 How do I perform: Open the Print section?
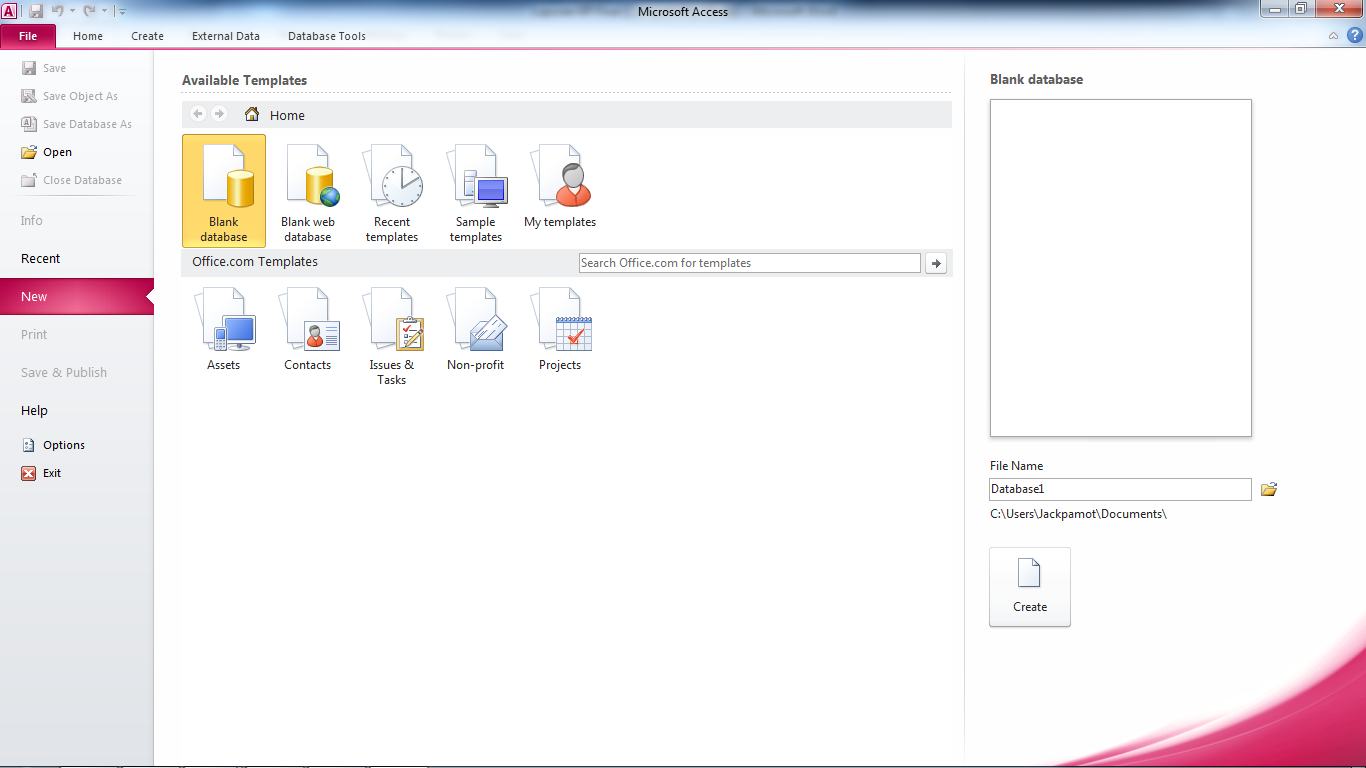(x=34, y=334)
